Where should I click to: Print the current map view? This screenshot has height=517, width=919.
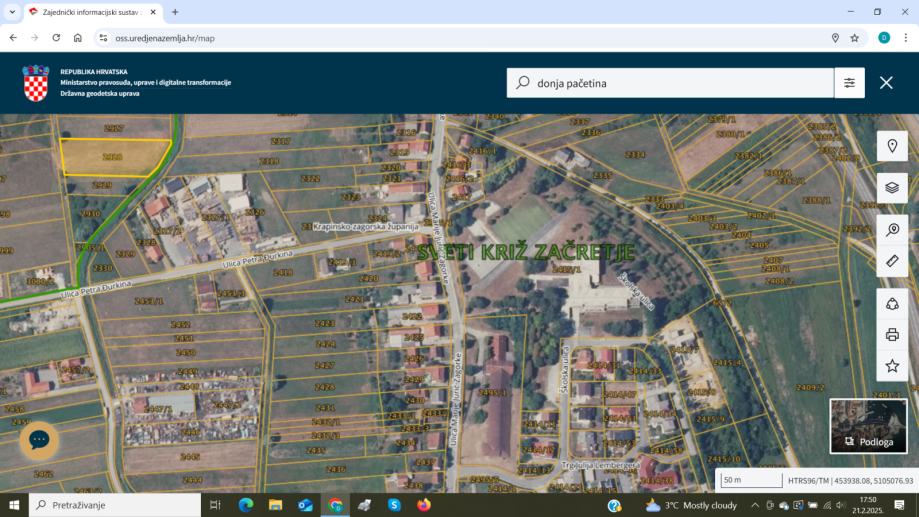tap(892, 335)
